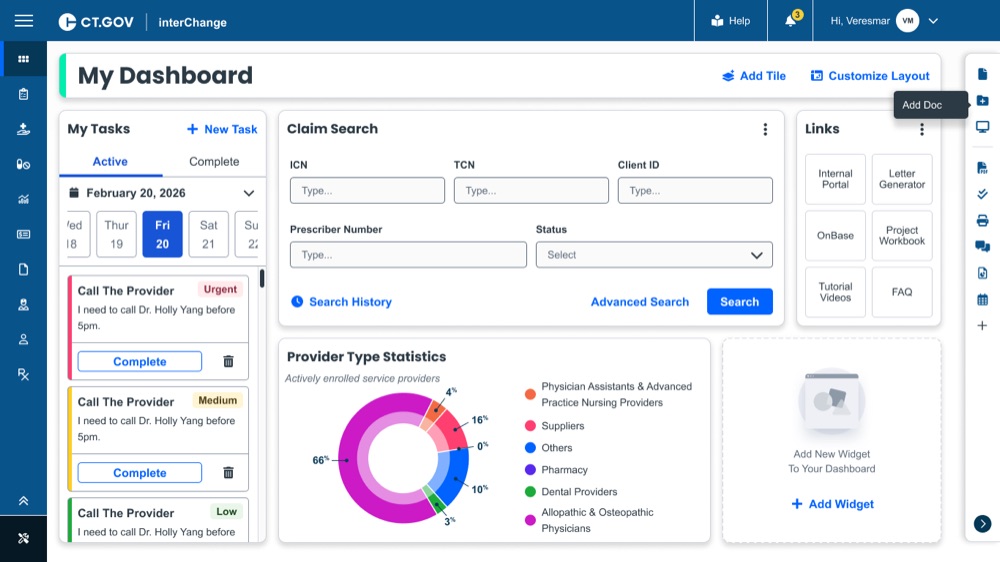
Task: Click the PDF file icon in right toolbar
Action: tap(982, 168)
